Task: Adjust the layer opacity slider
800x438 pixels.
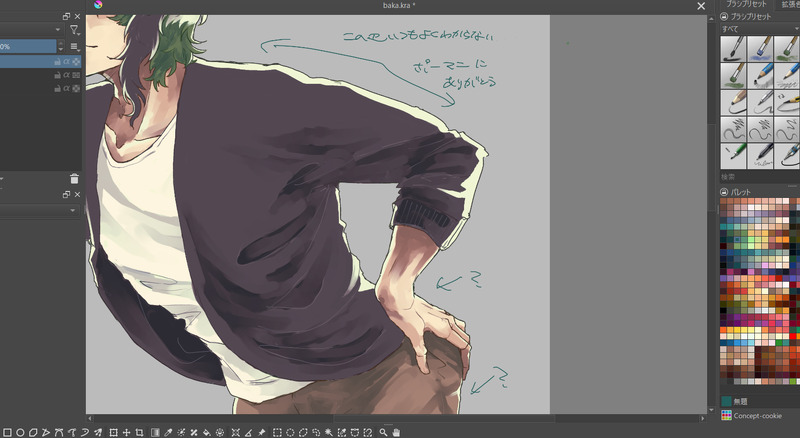Action: [28, 46]
